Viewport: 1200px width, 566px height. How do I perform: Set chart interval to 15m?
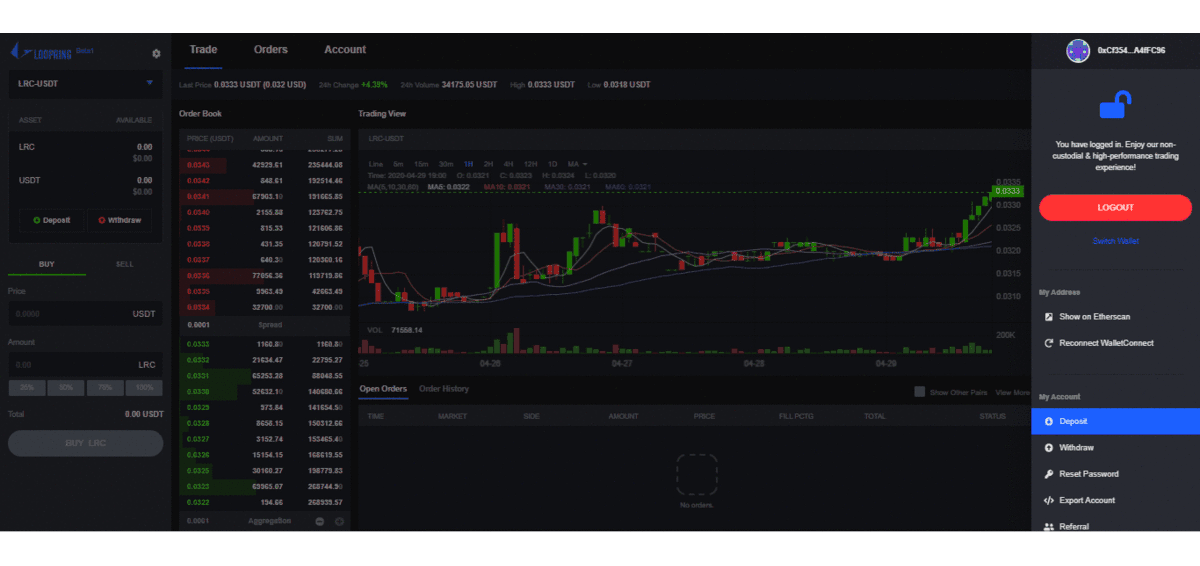pos(421,163)
